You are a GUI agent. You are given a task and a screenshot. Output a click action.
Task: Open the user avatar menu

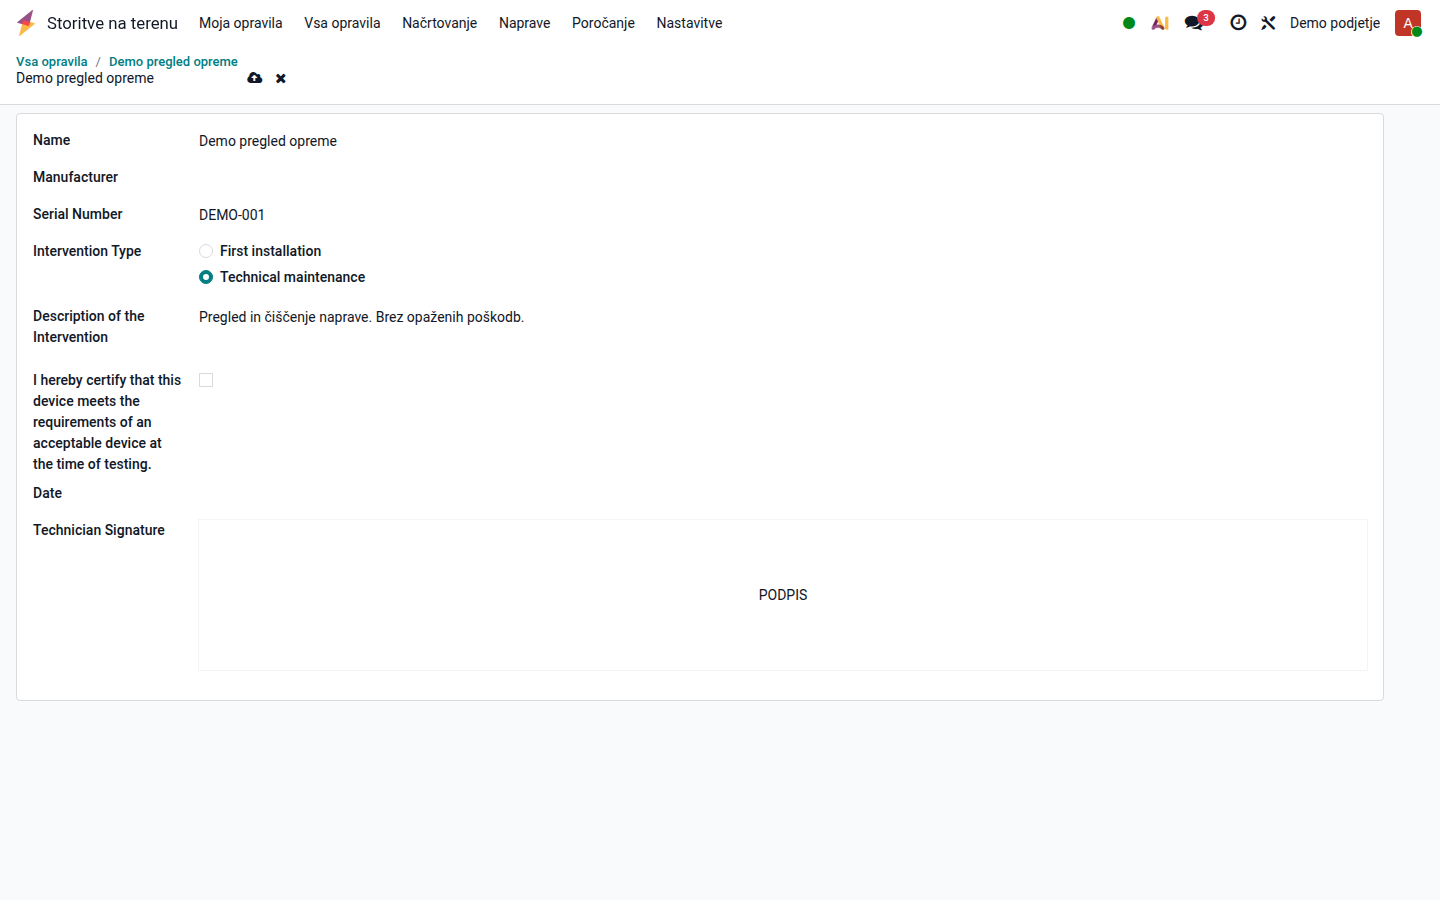(x=1408, y=23)
